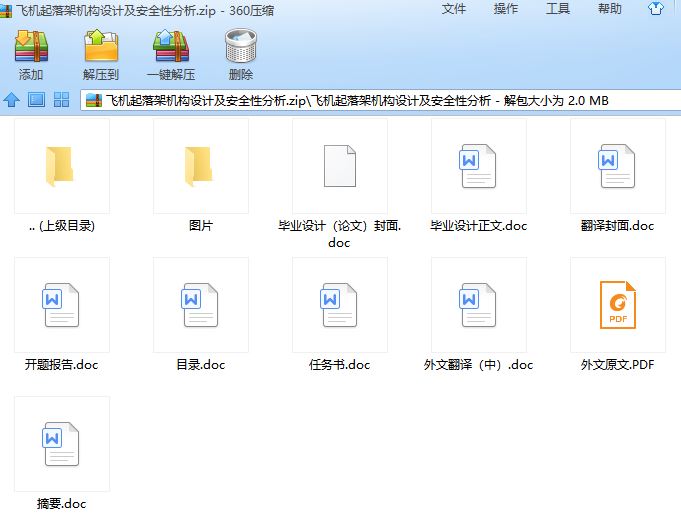Screen dimensions: 681x520
Task: Click the skin shirt icon in title bar
Action: tap(655, 8)
